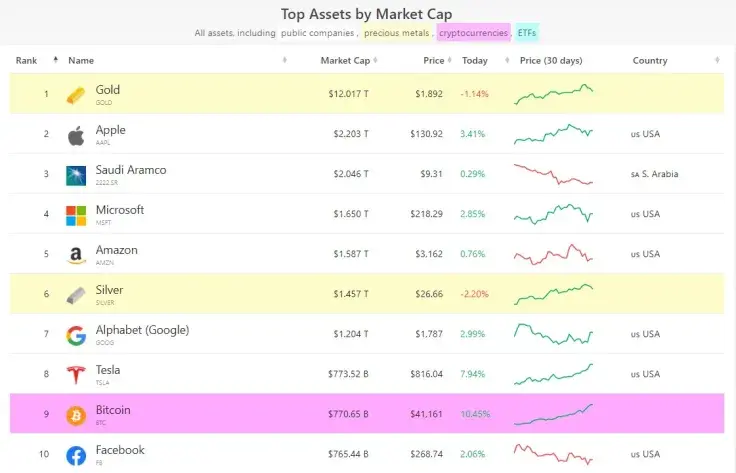Filter by cryptocurrencies tag
The height and width of the screenshot is (473, 736).
pyautogui.click(x=474, y=33)
